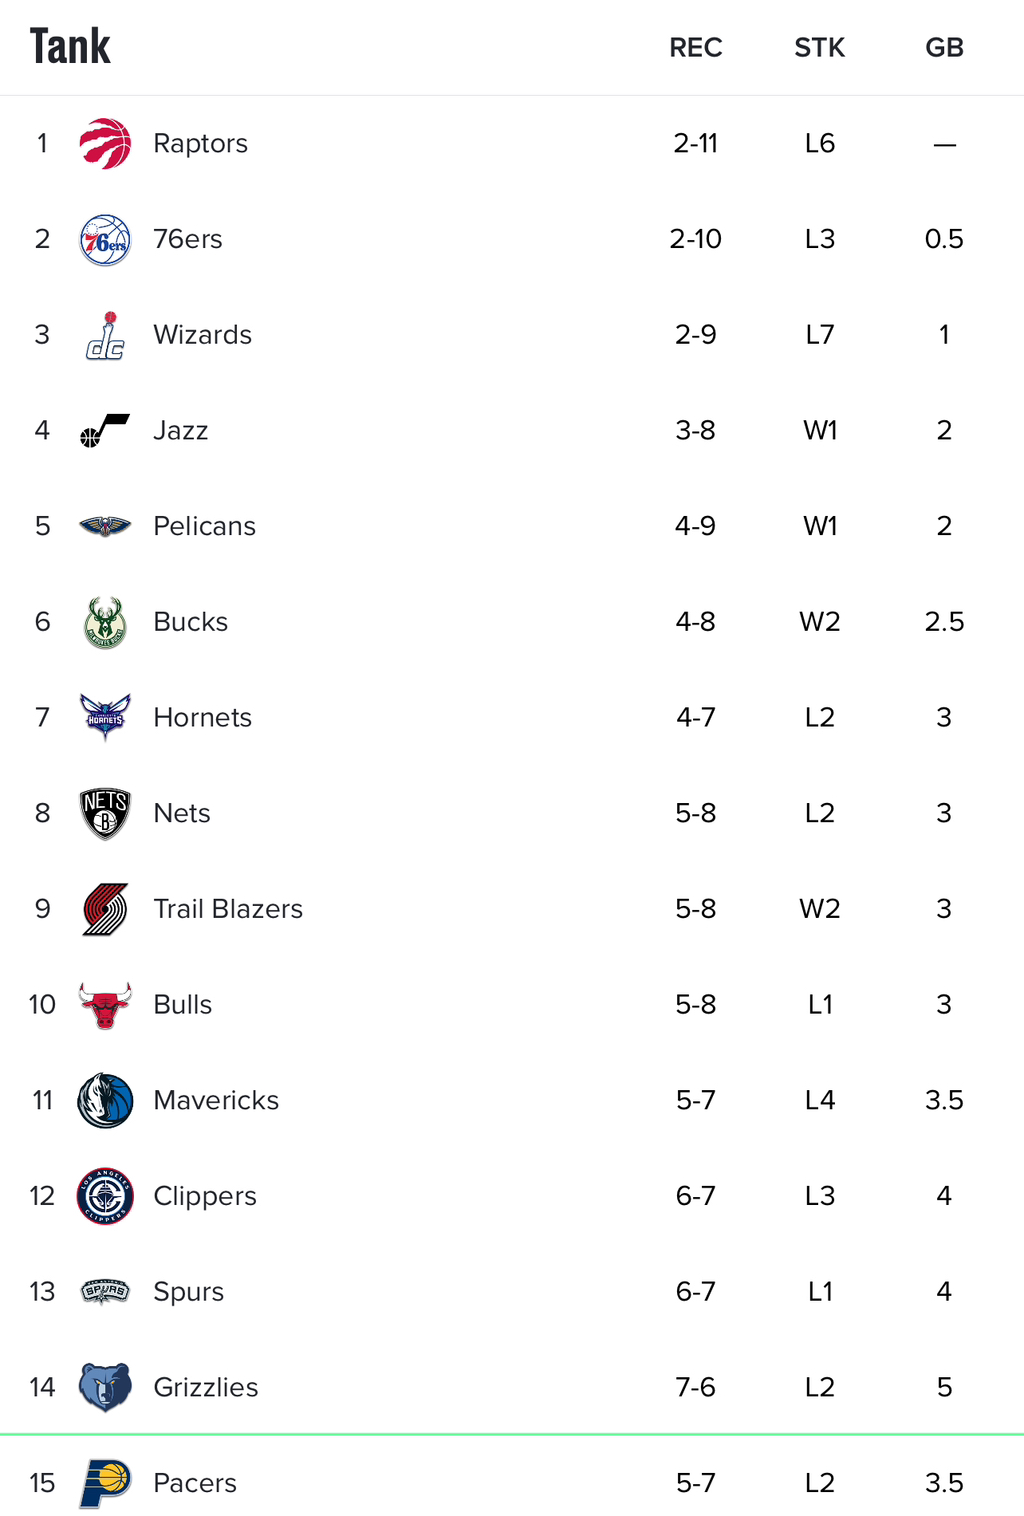Select the Hornets team logo
Image resolution: width=1024 pixels, height=1516 pixels.
105,717
